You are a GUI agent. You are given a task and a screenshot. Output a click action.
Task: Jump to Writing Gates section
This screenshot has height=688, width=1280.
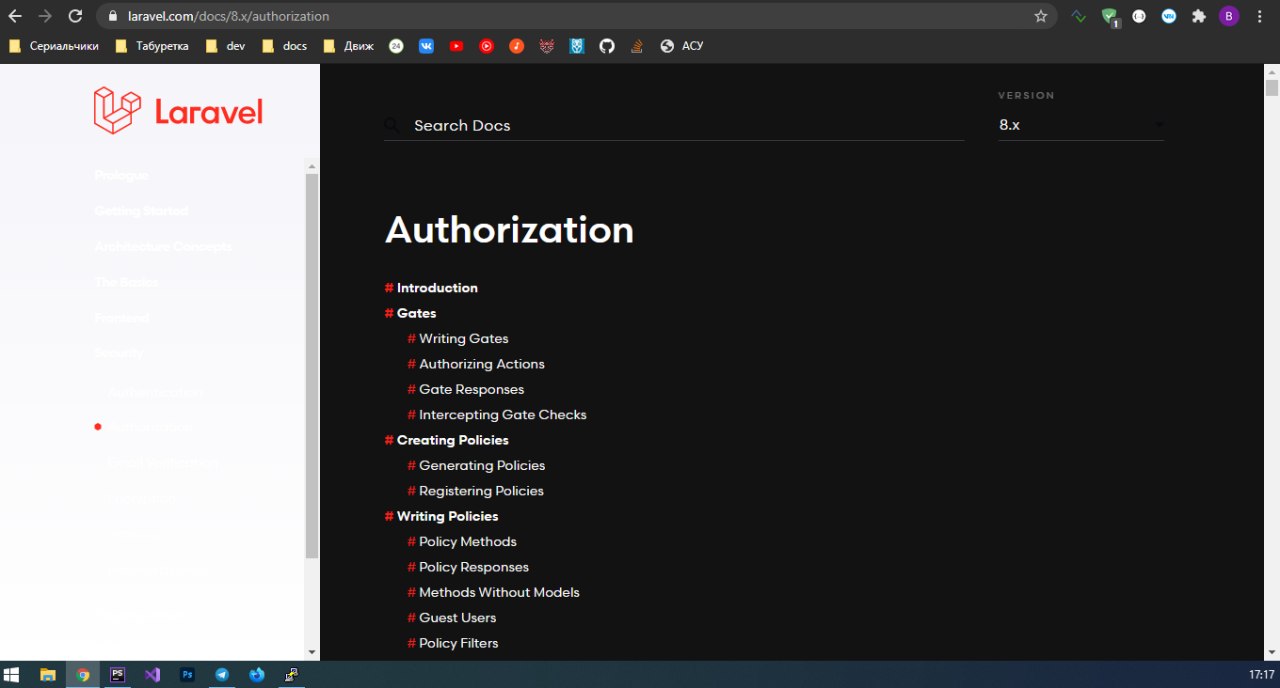point(464,339)
